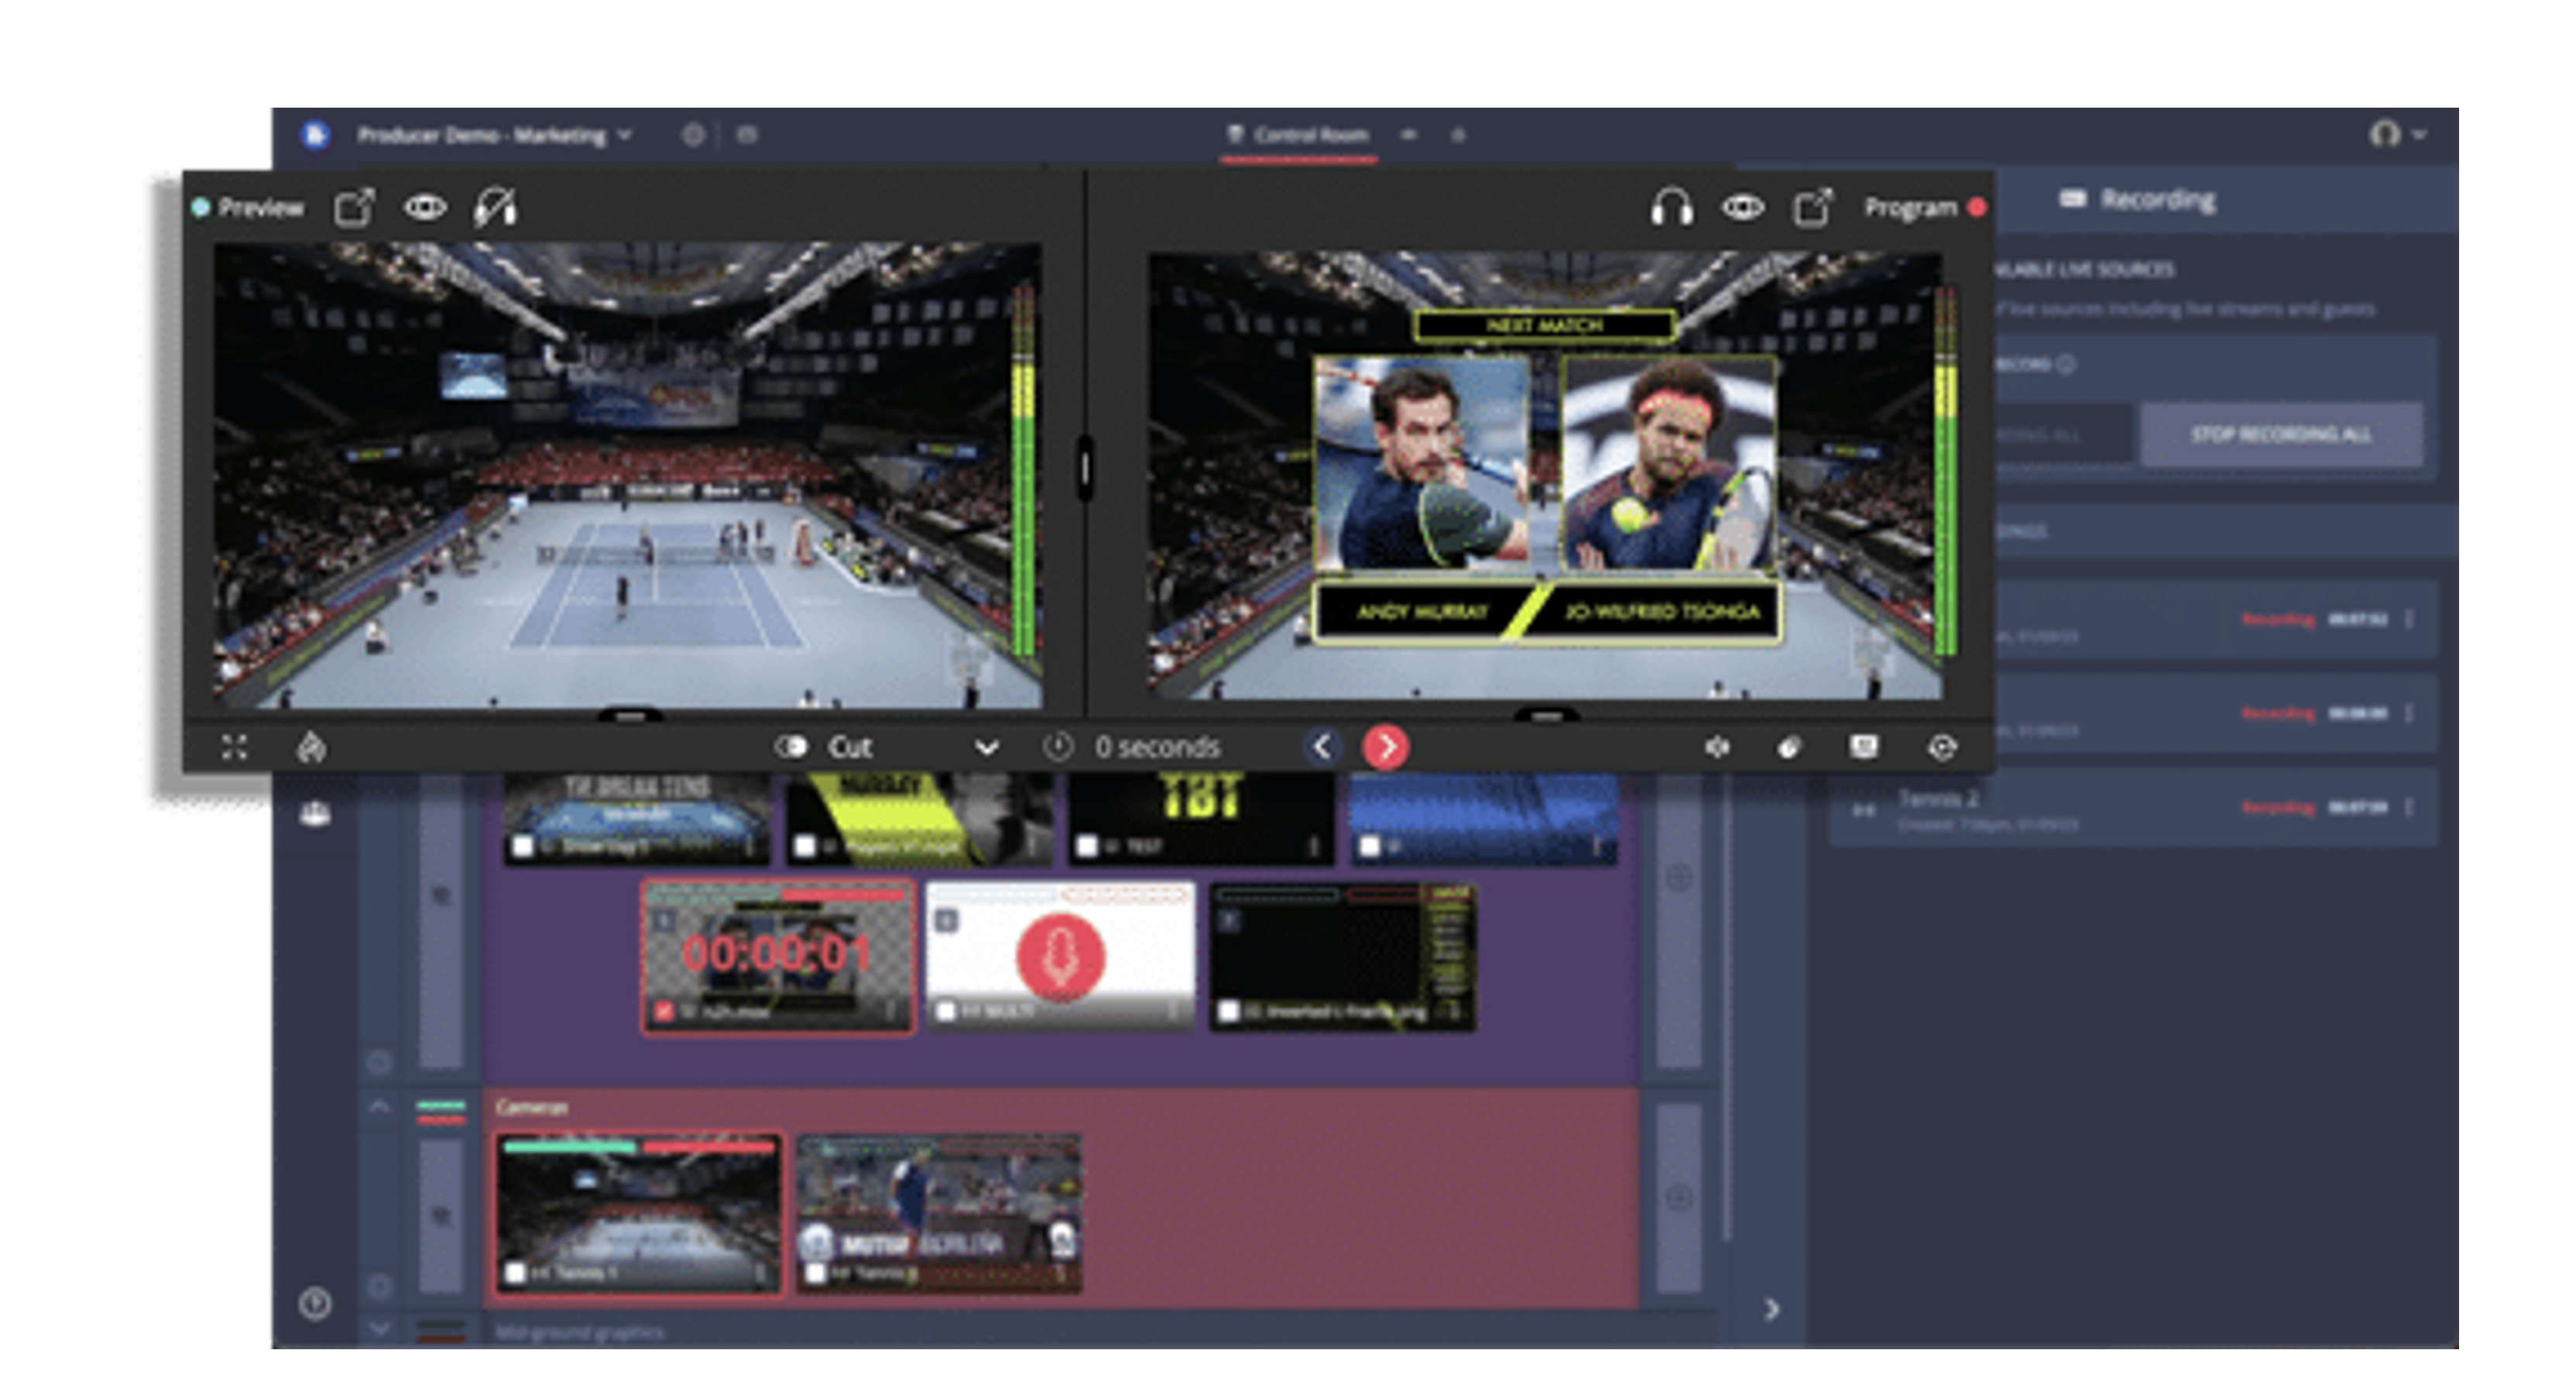
Task: Toggle the Preview eye visibility icon
Action: 425,207
